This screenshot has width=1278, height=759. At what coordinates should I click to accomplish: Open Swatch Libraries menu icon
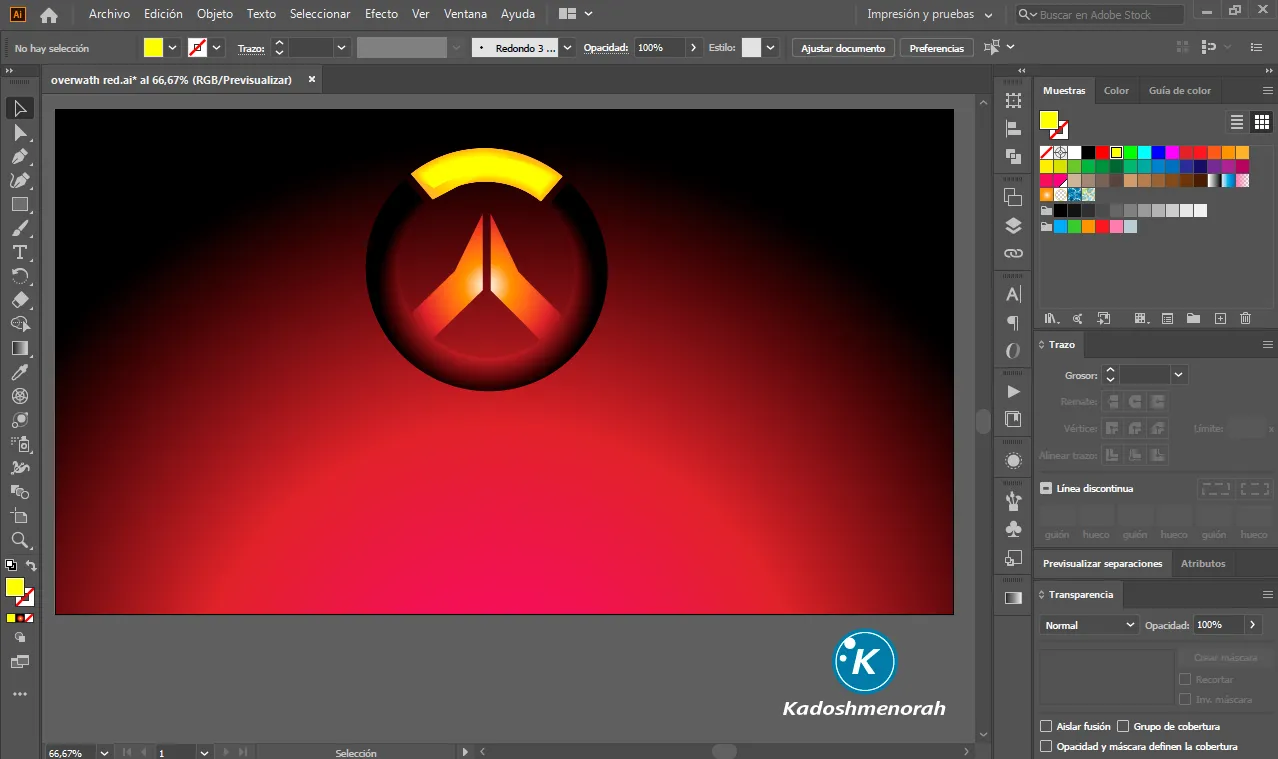point(1050,318)
